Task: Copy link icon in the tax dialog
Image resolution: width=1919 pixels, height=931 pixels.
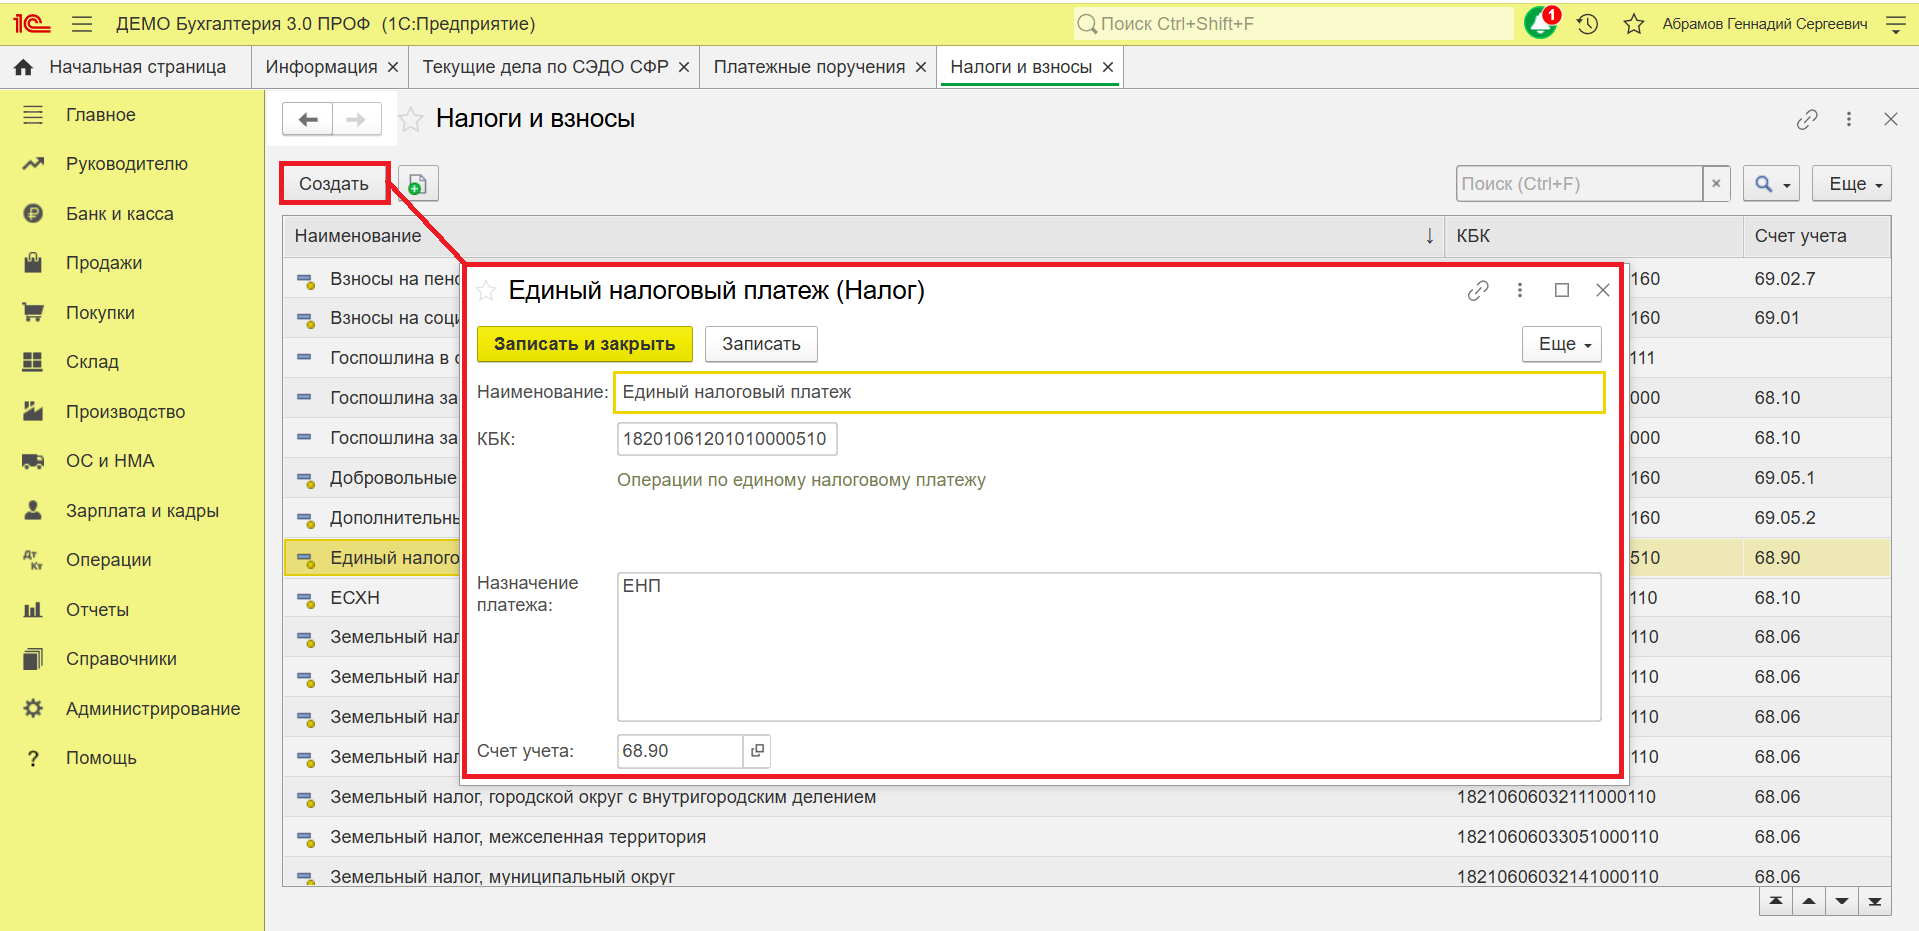Action: click(x=1478, y=291)
